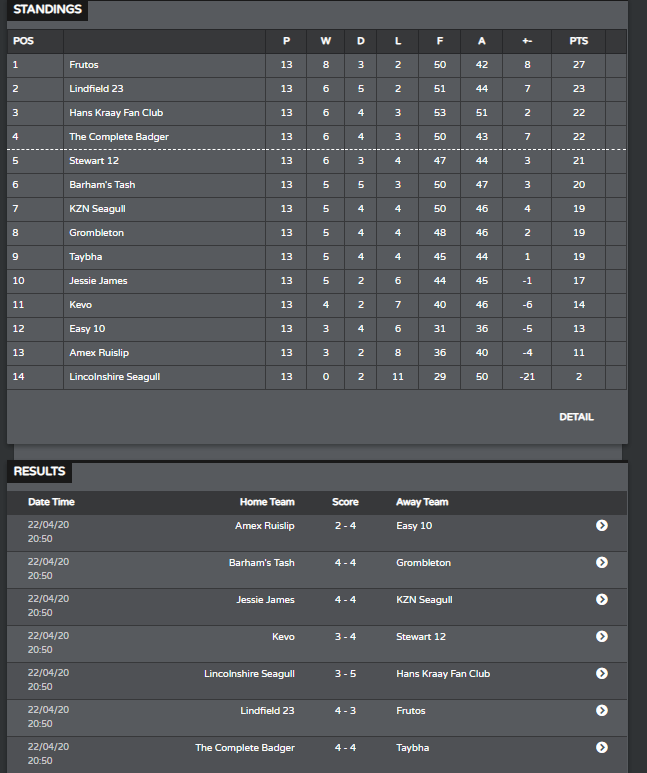Image resolution: width=647 pixels, height=773 pixels.
Task: Open arrow icon for Lincolnshire Seagull match
Action: pos(602,673)
